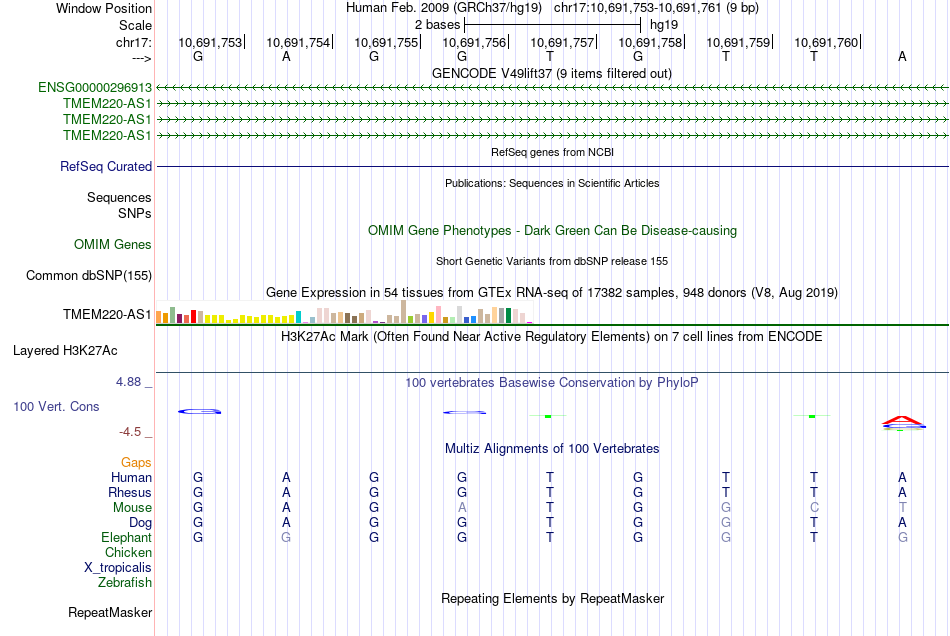
Task: Open the RefSeq genes from NCBI title
Action: click(552, 152)
